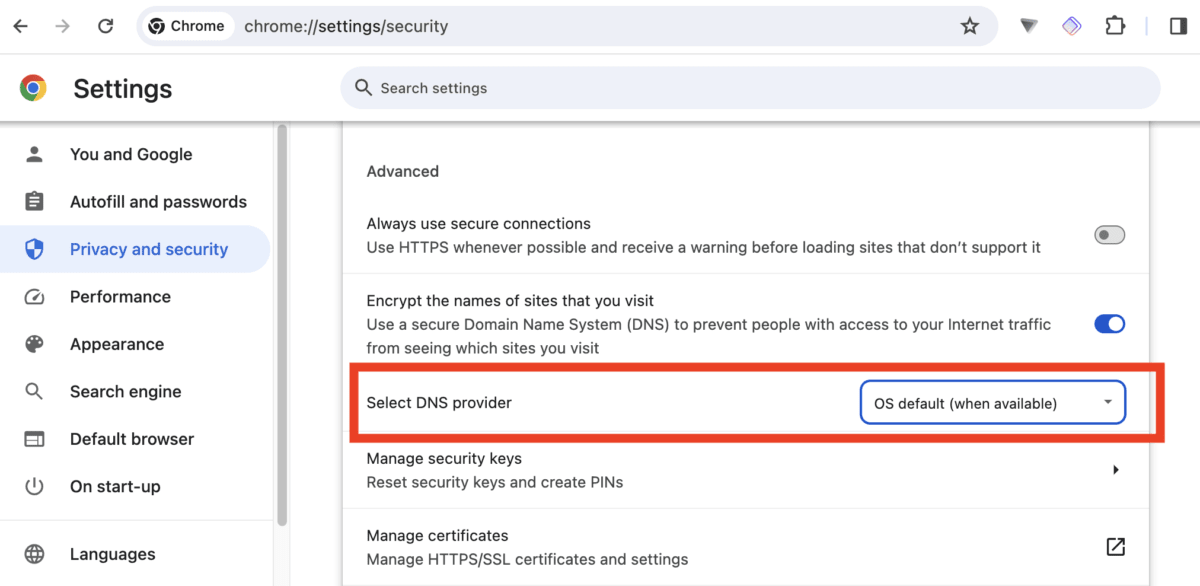Disable Encrypt the names of sites toggle
This screenshot has width=1200, height=586.
click(x=1110, y=324)
